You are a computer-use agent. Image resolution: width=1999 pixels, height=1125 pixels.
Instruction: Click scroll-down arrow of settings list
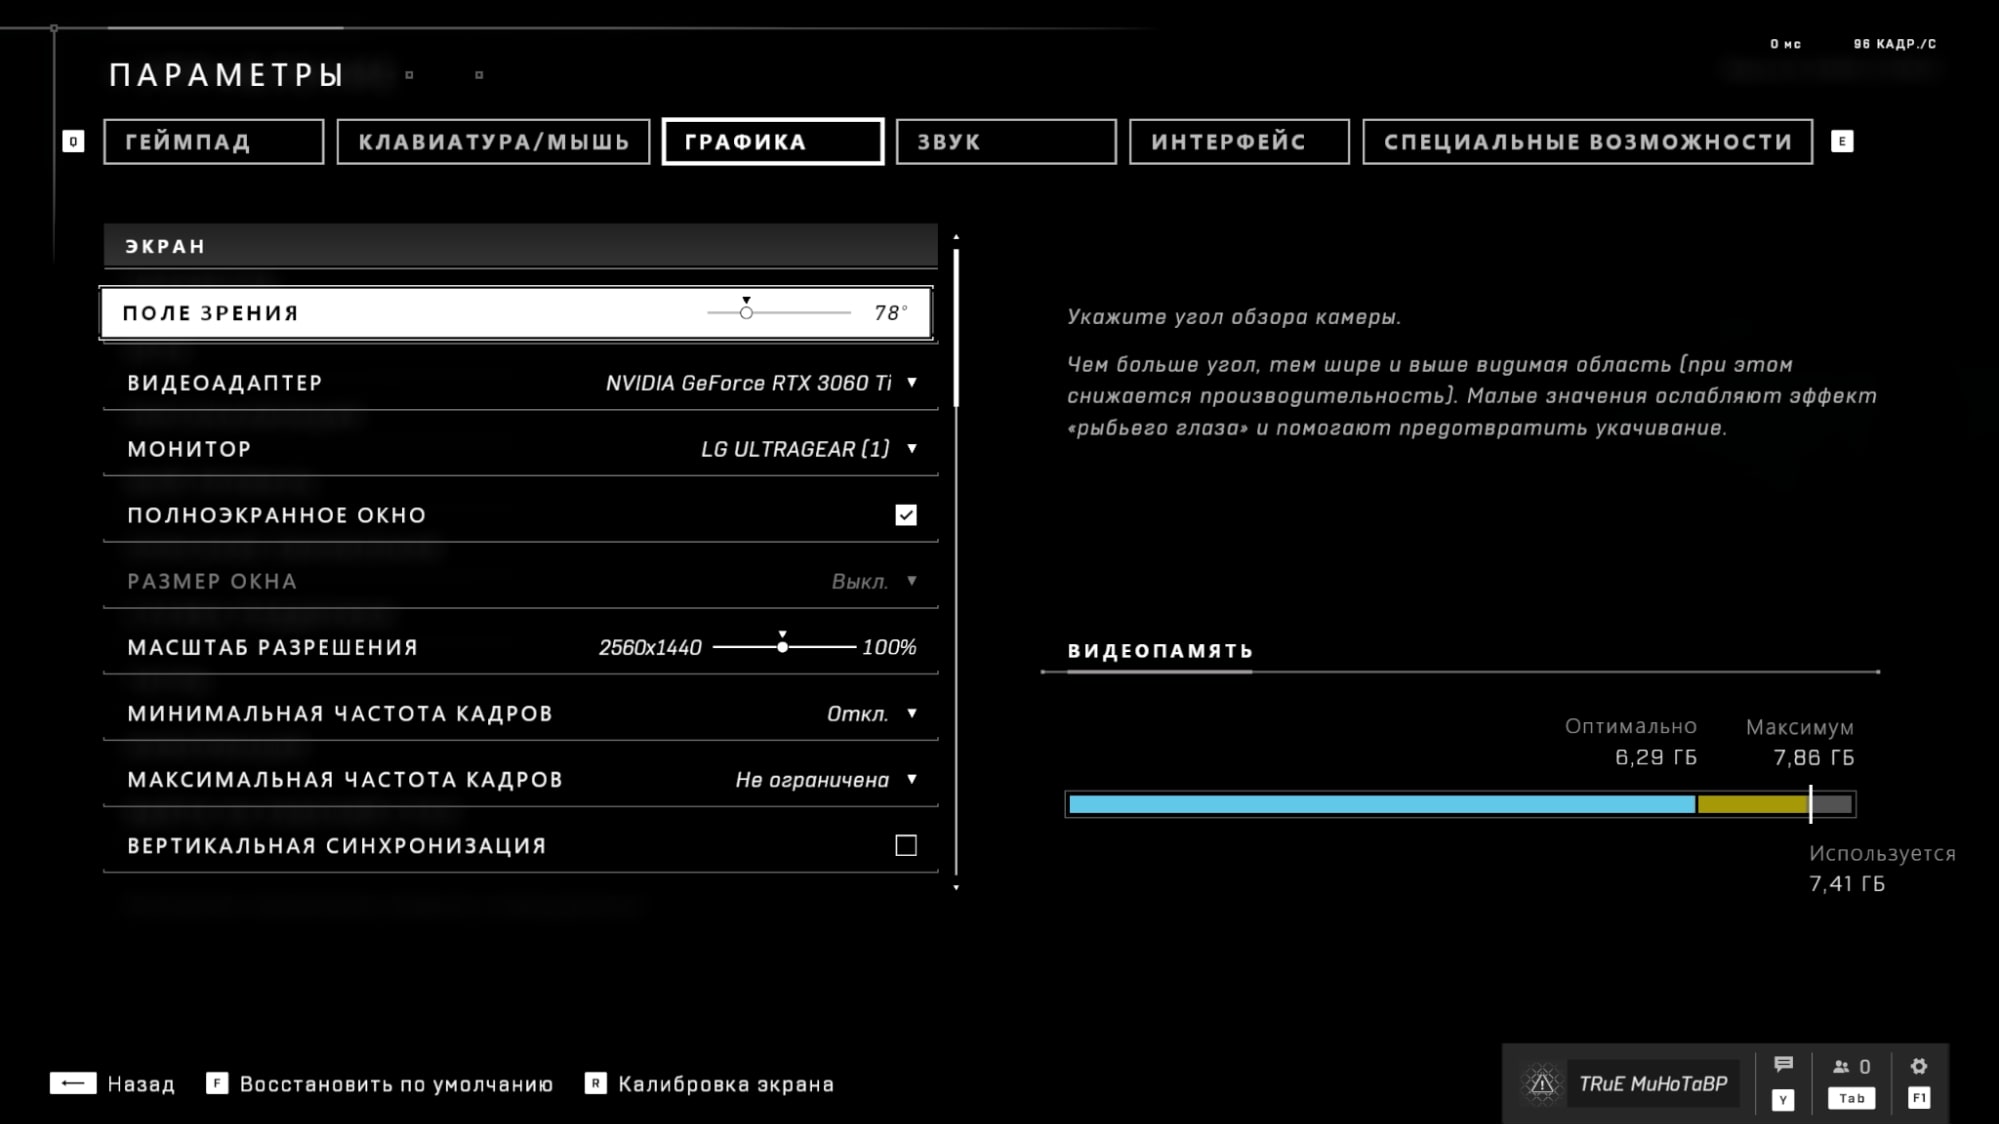click(x=957, y=887)
